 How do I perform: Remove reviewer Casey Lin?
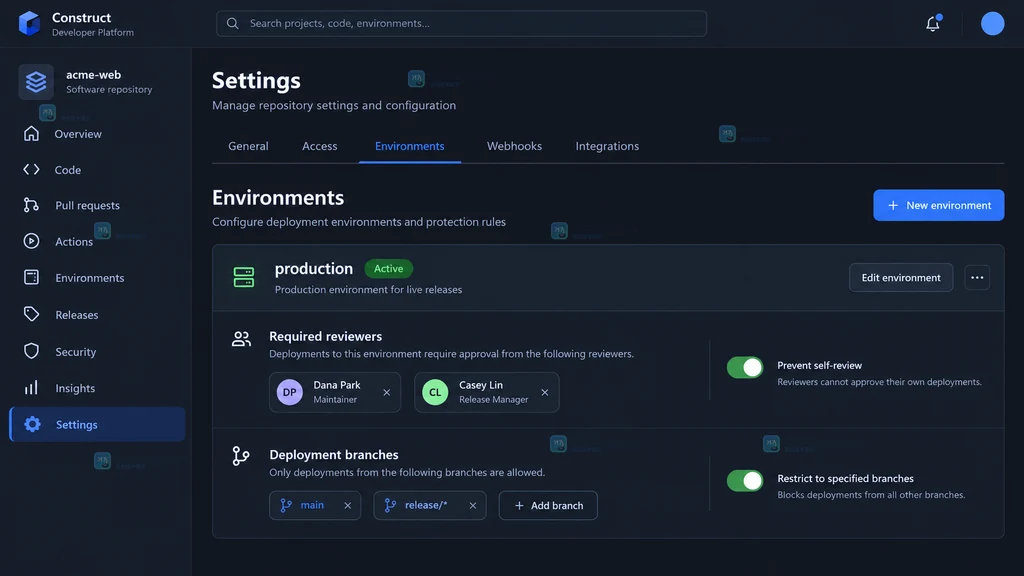[x=545, y=392]
